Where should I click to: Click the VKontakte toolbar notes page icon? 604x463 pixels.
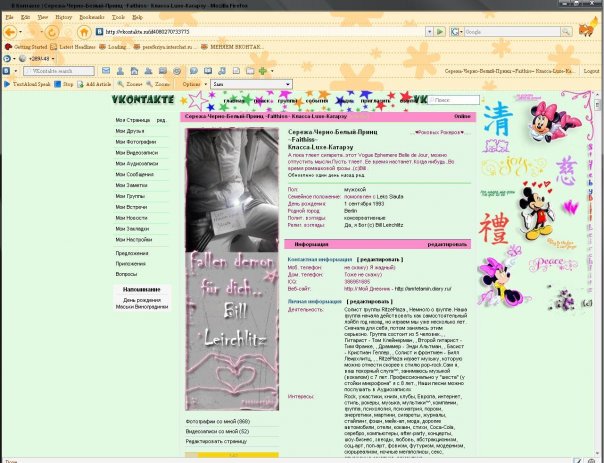point(236,70)
